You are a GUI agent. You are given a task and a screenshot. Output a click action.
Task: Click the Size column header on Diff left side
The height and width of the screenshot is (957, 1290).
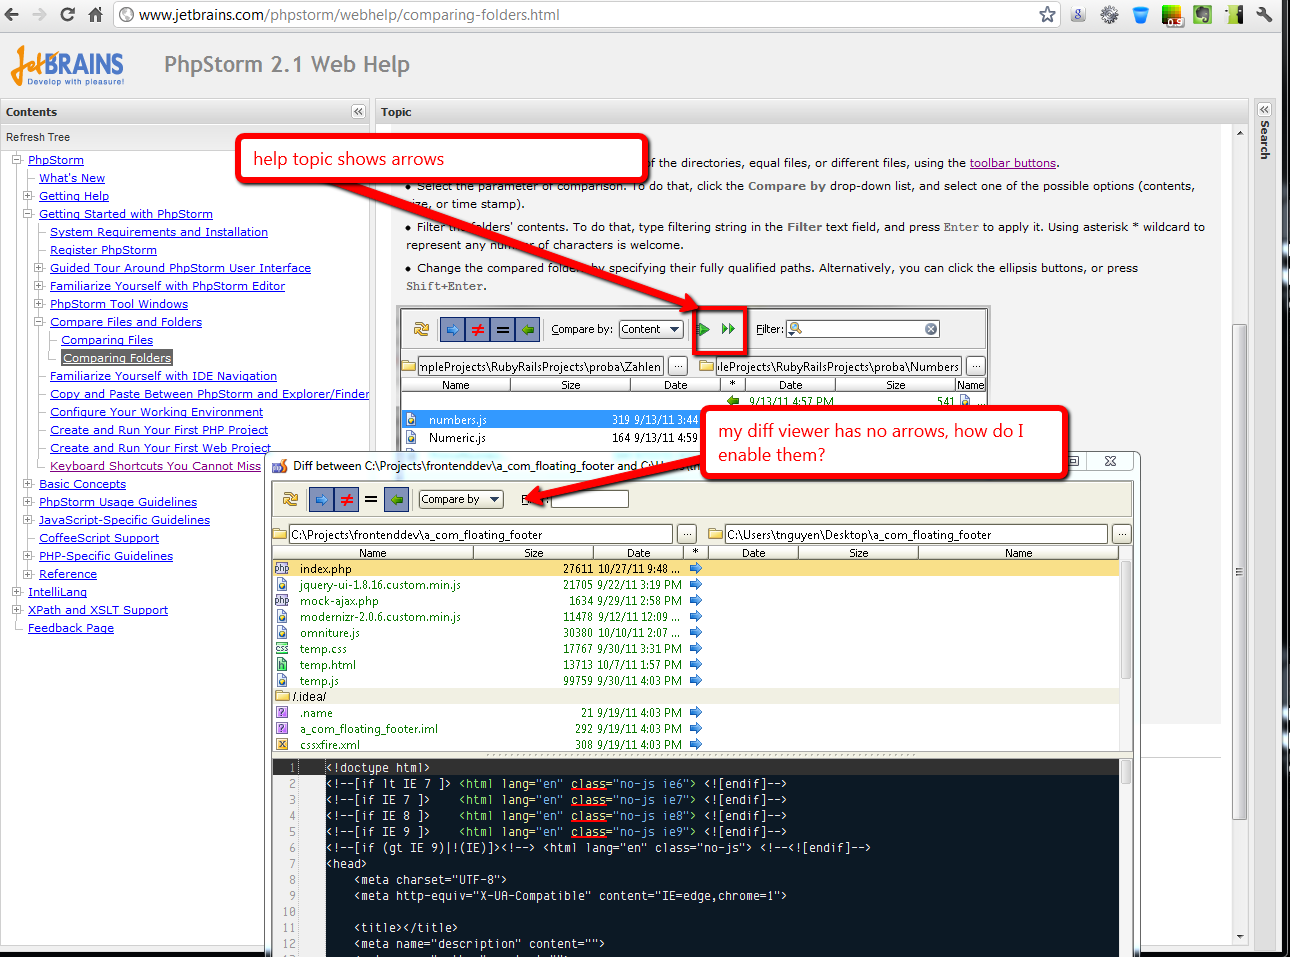534,553
